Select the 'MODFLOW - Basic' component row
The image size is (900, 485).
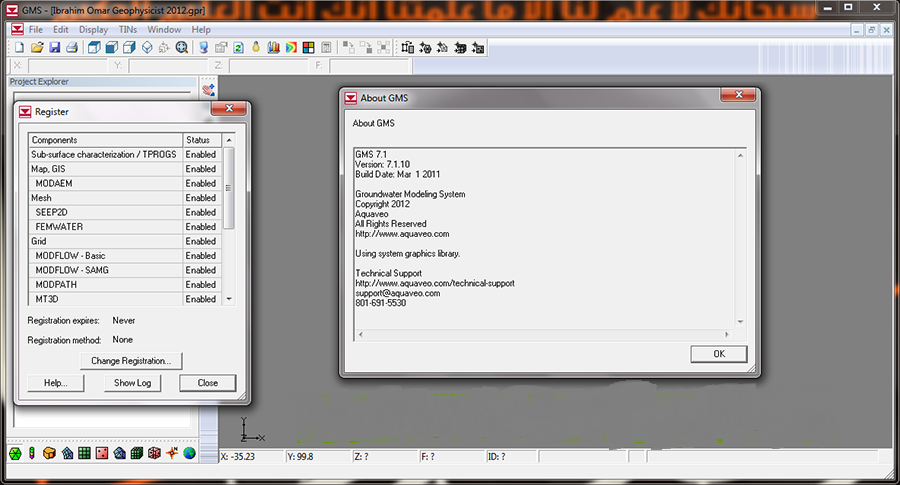tap(125, 255)
